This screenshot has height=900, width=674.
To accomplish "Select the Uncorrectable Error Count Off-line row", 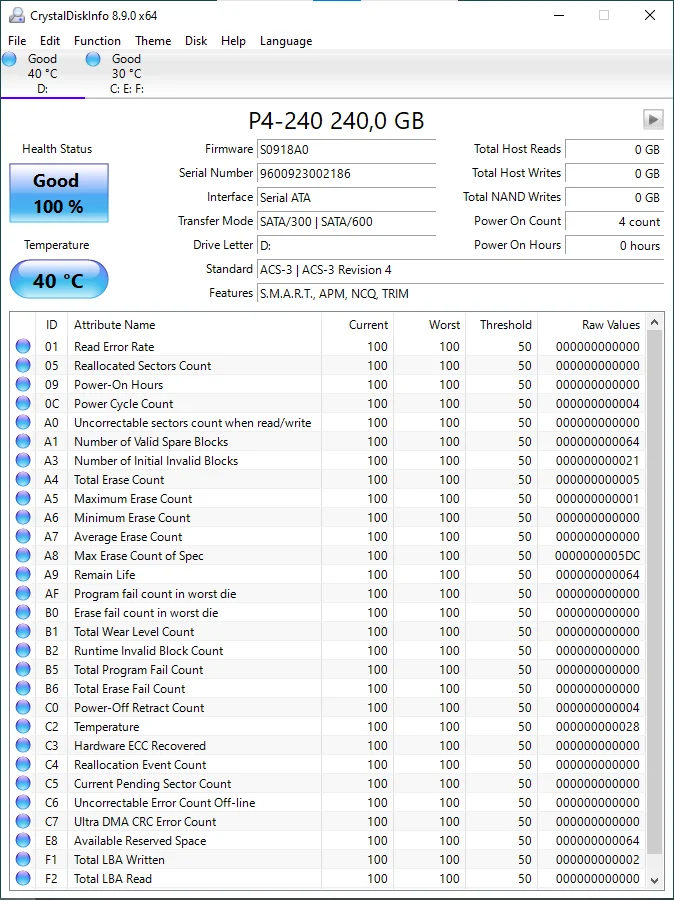I will tap(328, 802).
